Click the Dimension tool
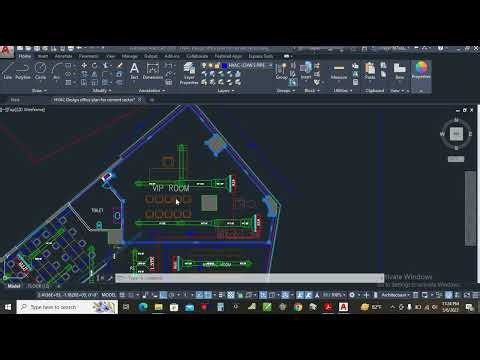Viewport: 480px width, 360px height. point(153,71)
